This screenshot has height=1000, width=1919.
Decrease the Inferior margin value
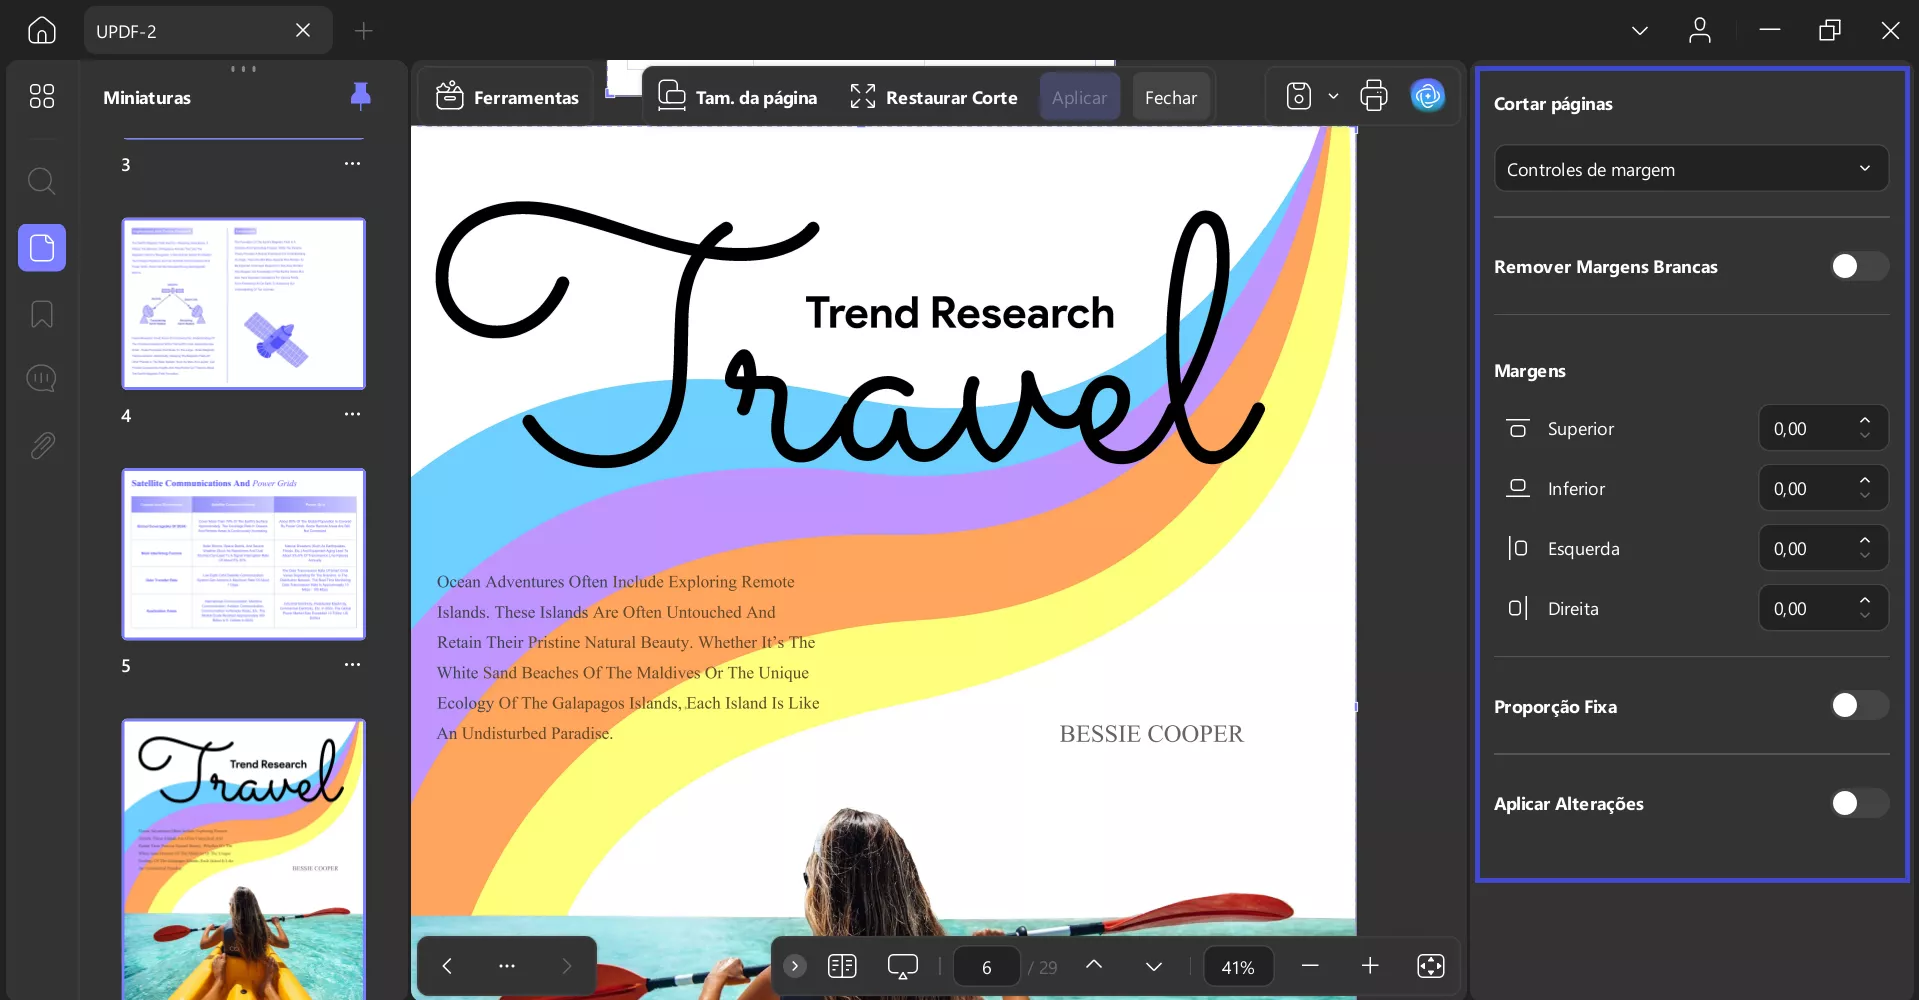pyautogui.click(x=1865, y=496)
